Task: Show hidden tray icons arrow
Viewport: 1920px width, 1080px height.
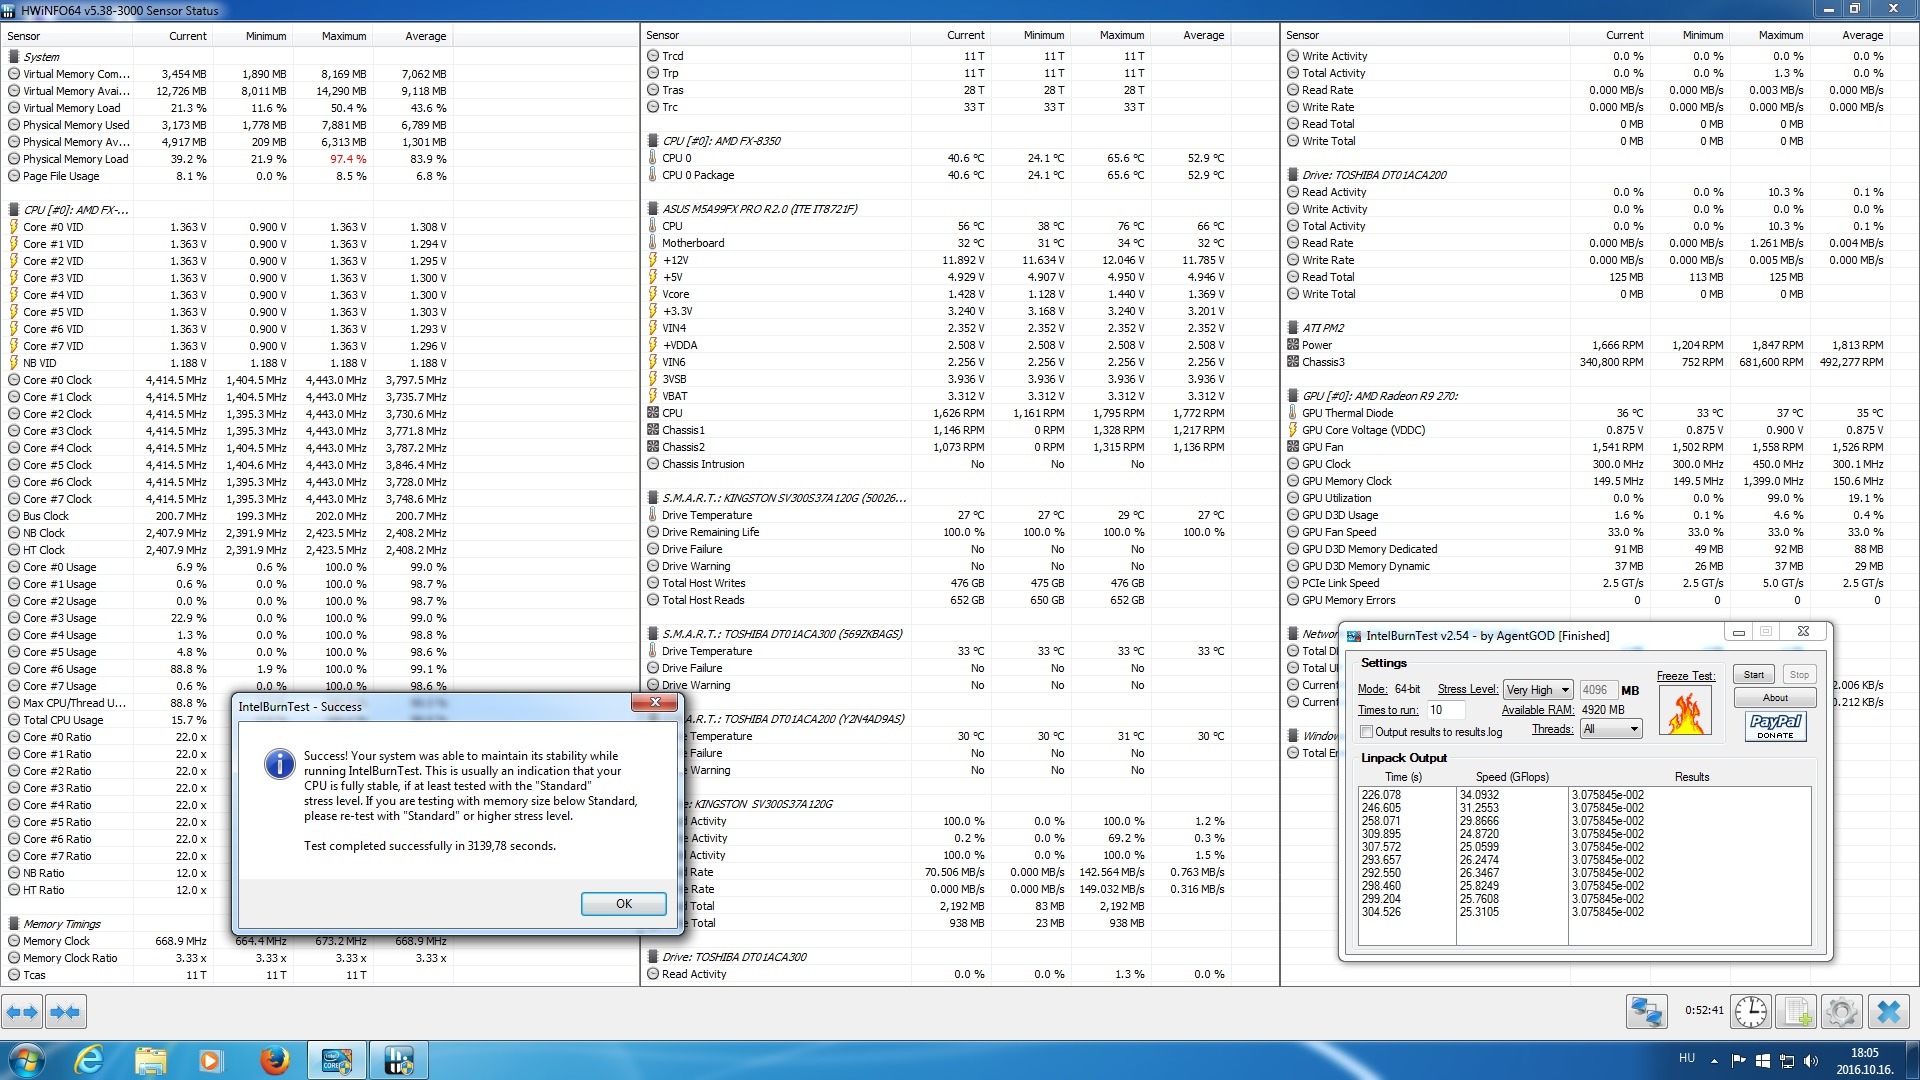Action: point(1714,1061)
